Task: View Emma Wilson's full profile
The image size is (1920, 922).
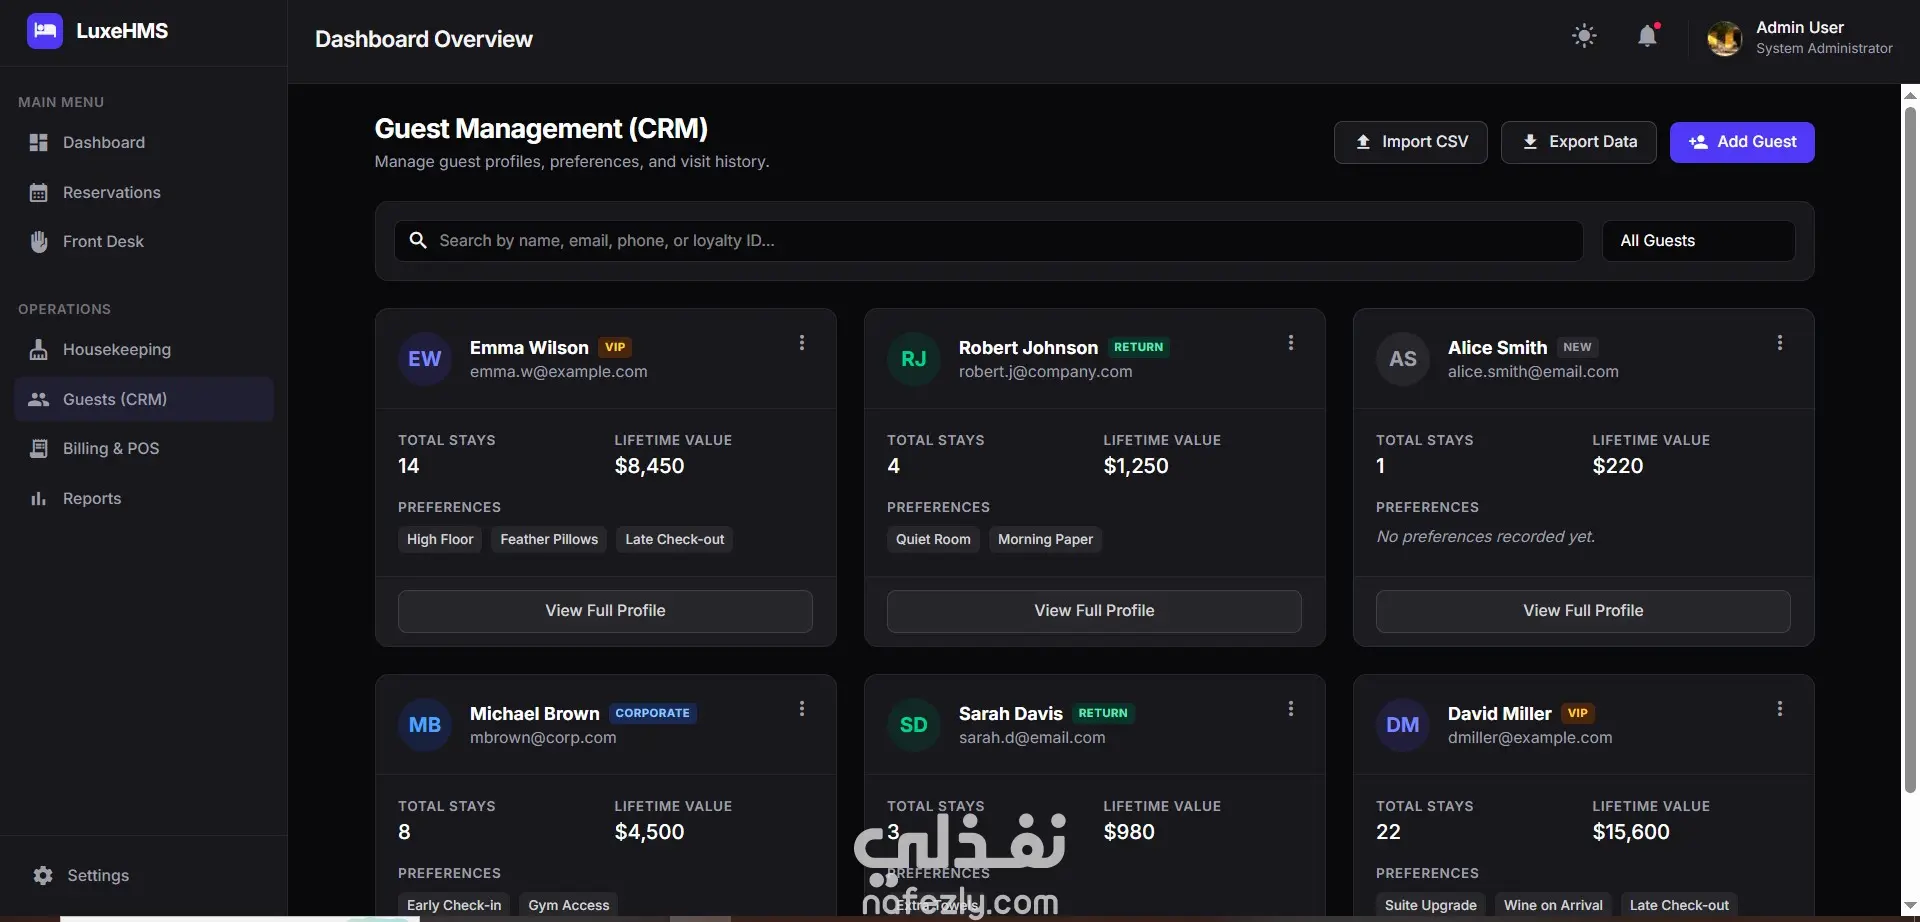Action: click(605, 611)
